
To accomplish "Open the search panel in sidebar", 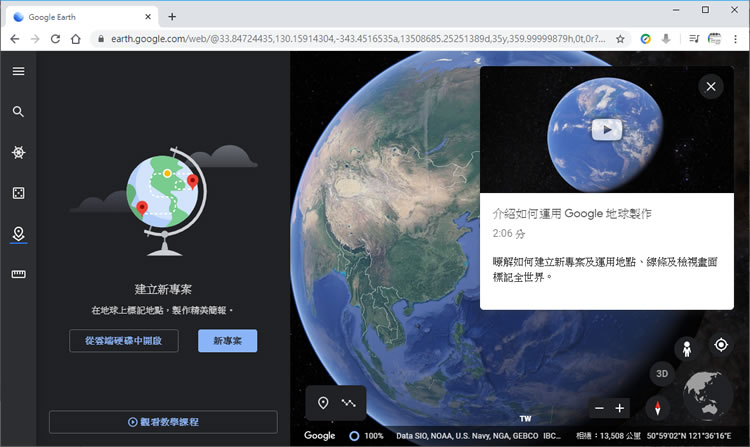I will (x=18, y=112).
